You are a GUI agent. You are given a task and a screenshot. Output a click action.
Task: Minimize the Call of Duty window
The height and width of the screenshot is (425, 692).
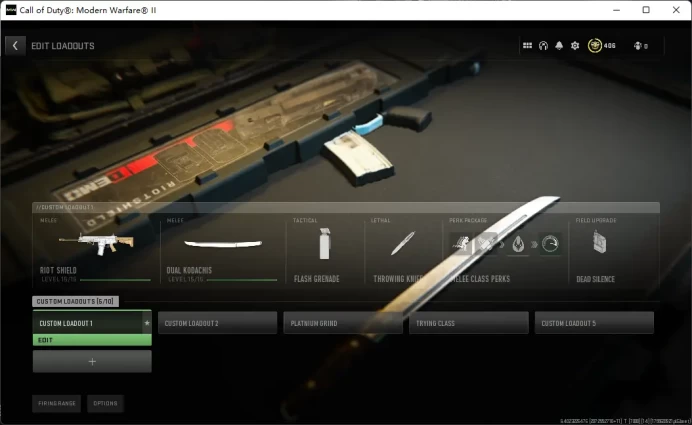click(x=617, y=10)
